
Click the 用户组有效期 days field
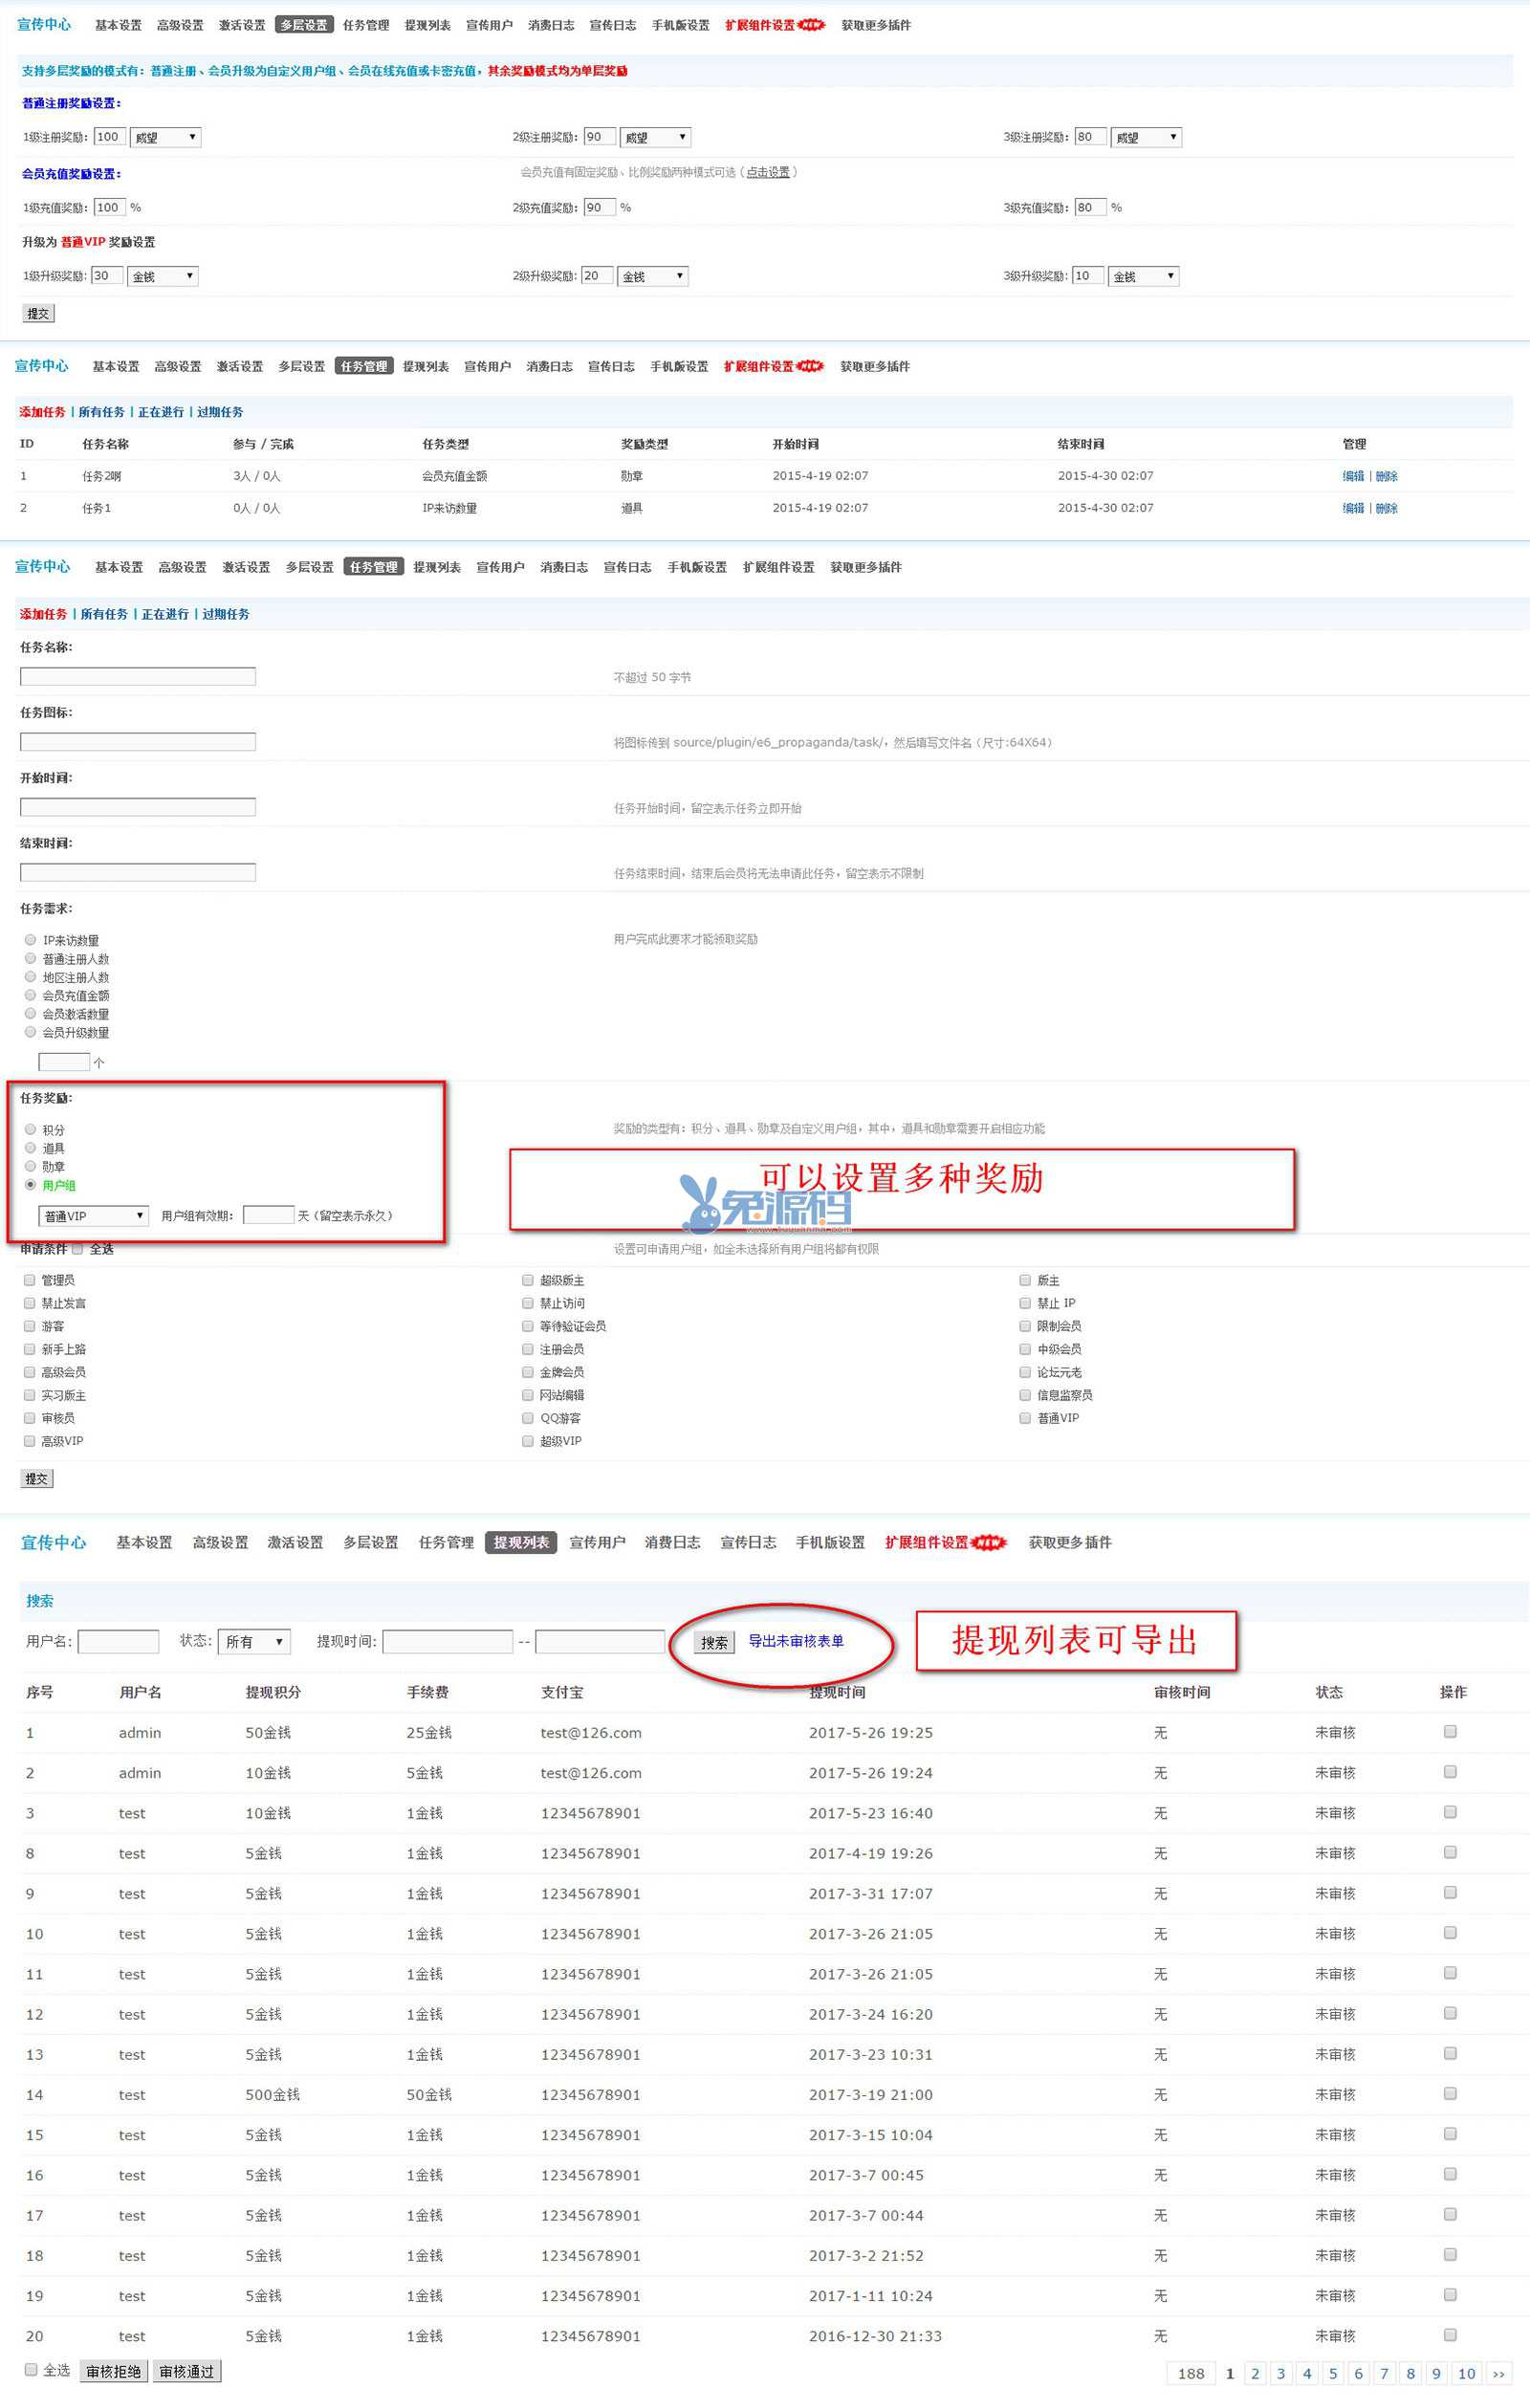pos(268,1215)
